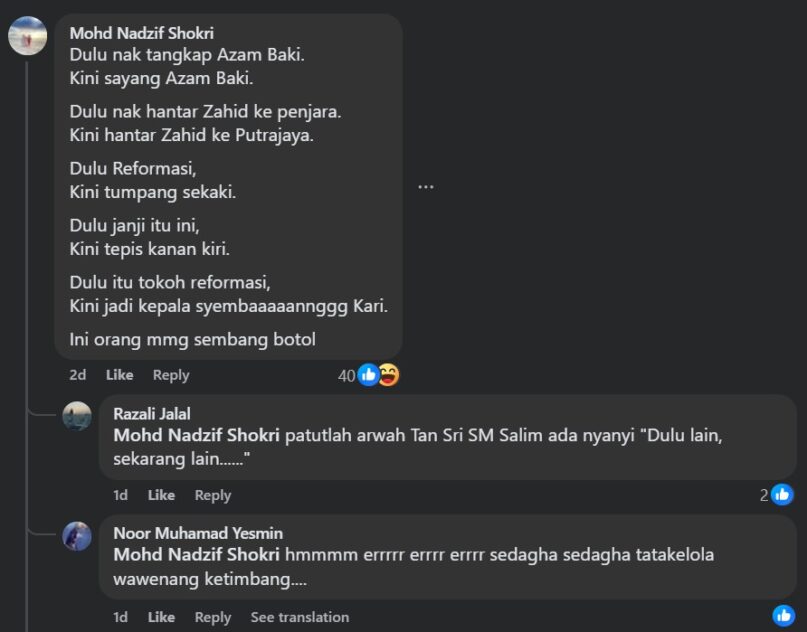This screenshot has width=807, height=632.
Task: Click the like reaction icon on Mohd Nadzif's comment
Action: pos(368,375)
